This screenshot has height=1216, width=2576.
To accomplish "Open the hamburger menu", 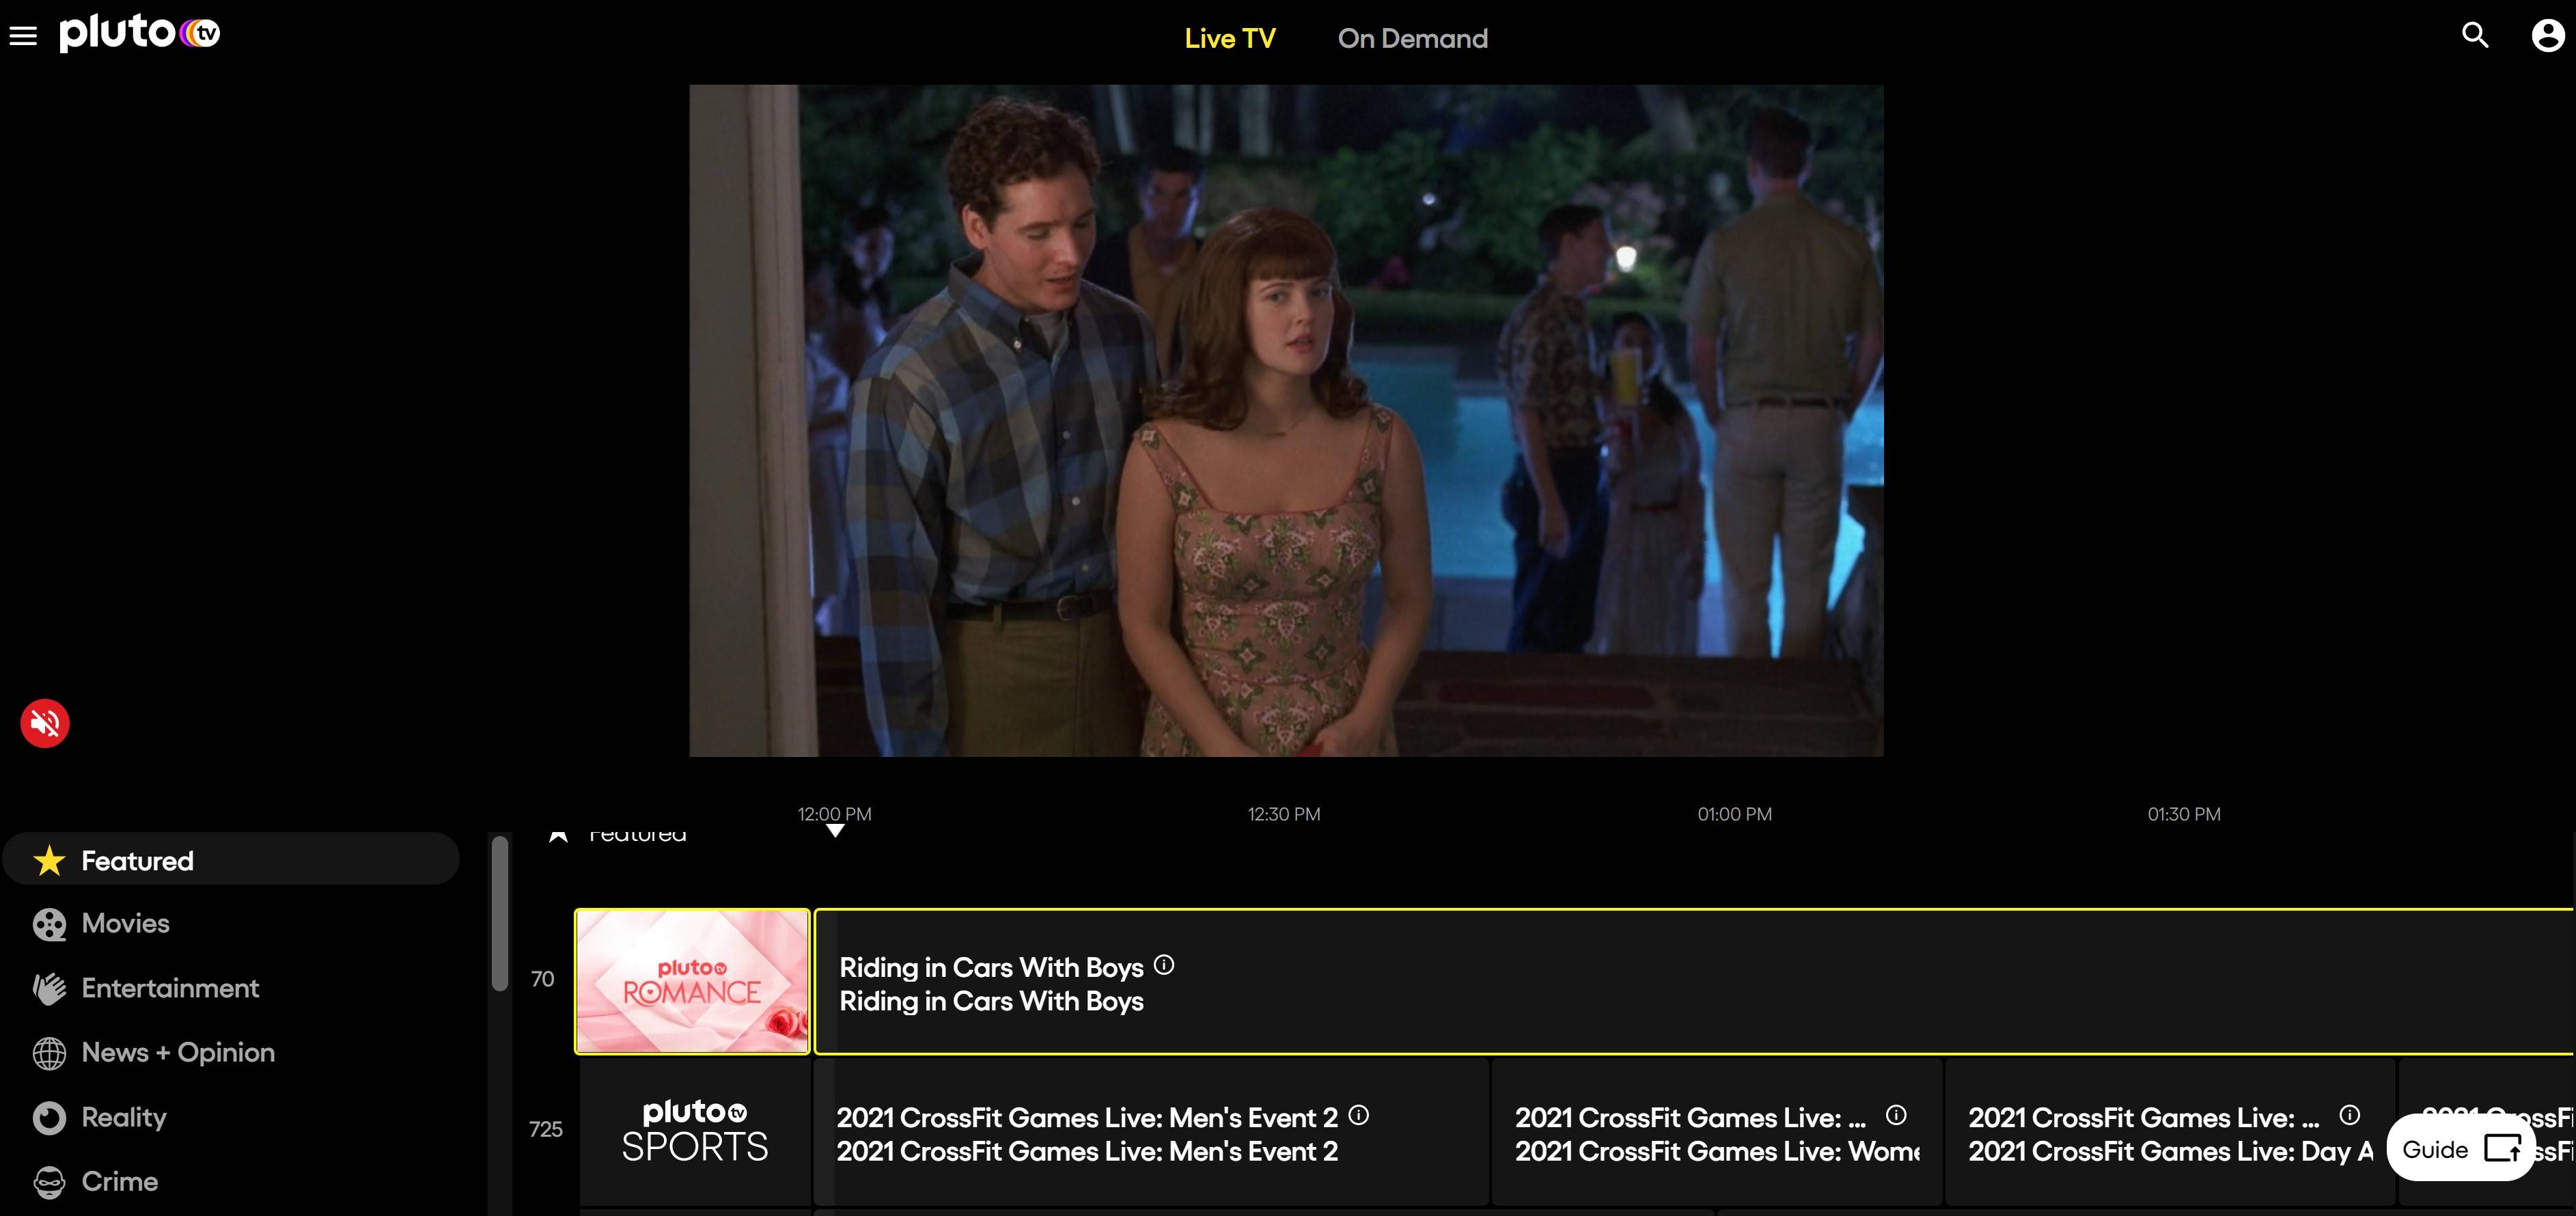I will pos(23,36).
